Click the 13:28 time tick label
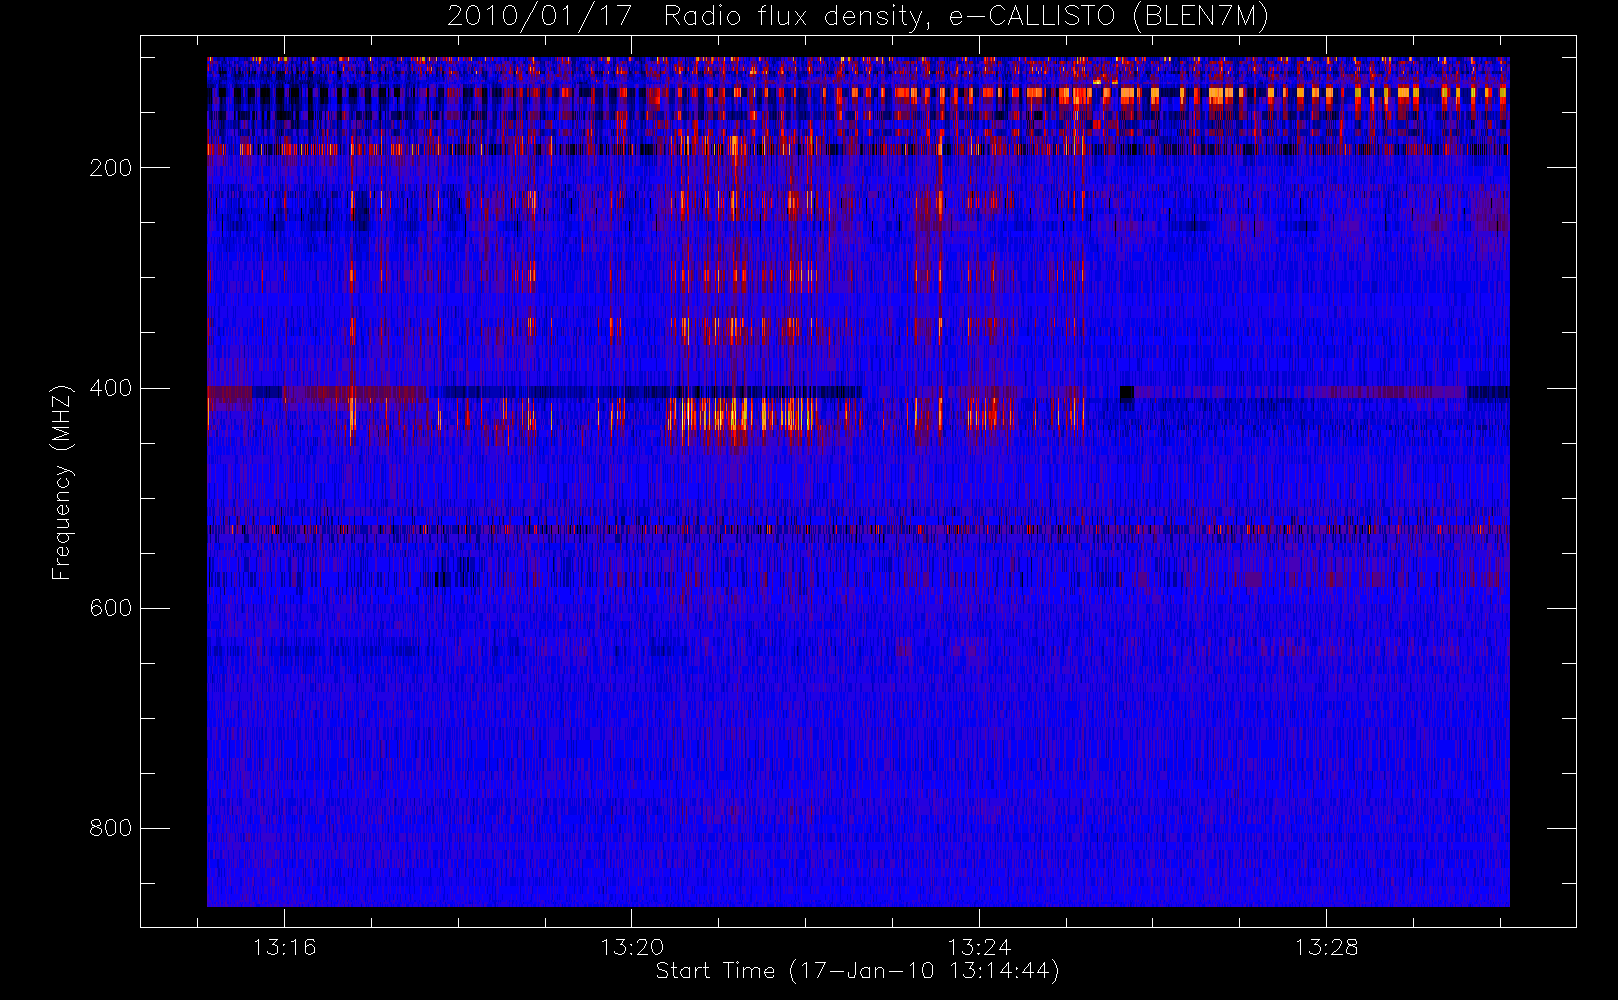The width and height of the screenshot is (1618, 1000). pos(1327,947)
